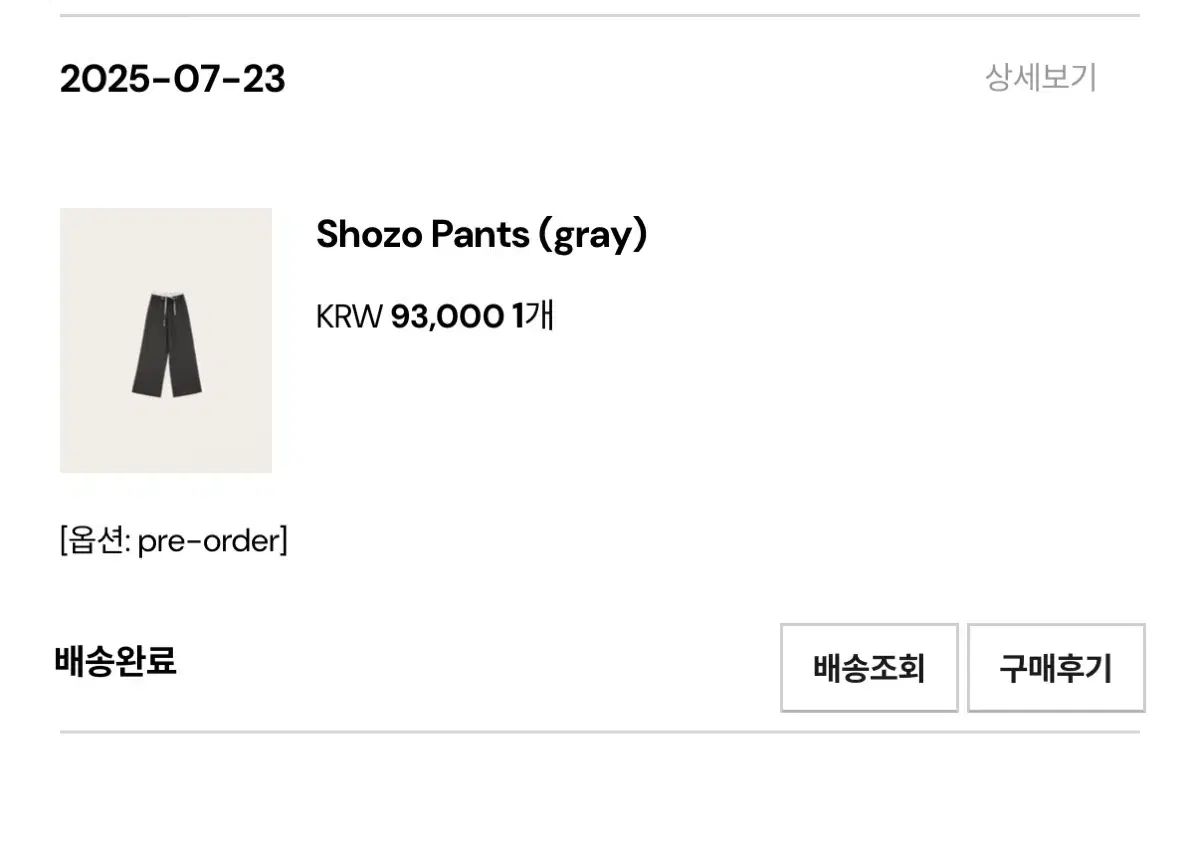
Task: Click the 93,000 price amount
Action: (x=446, y=316)
